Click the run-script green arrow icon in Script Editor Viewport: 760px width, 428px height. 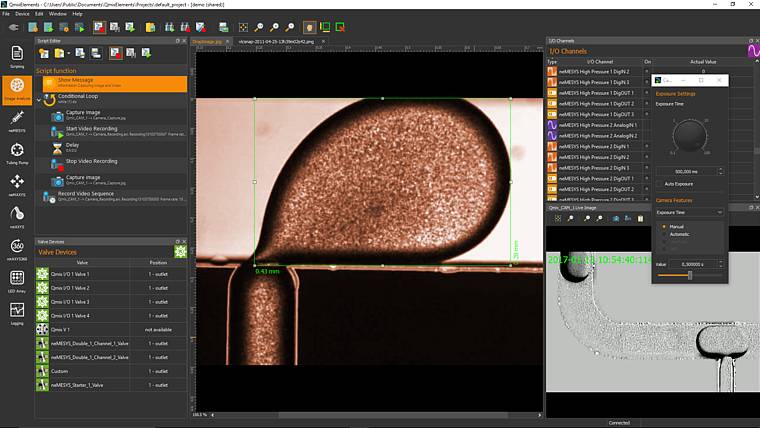pos(146,53)
